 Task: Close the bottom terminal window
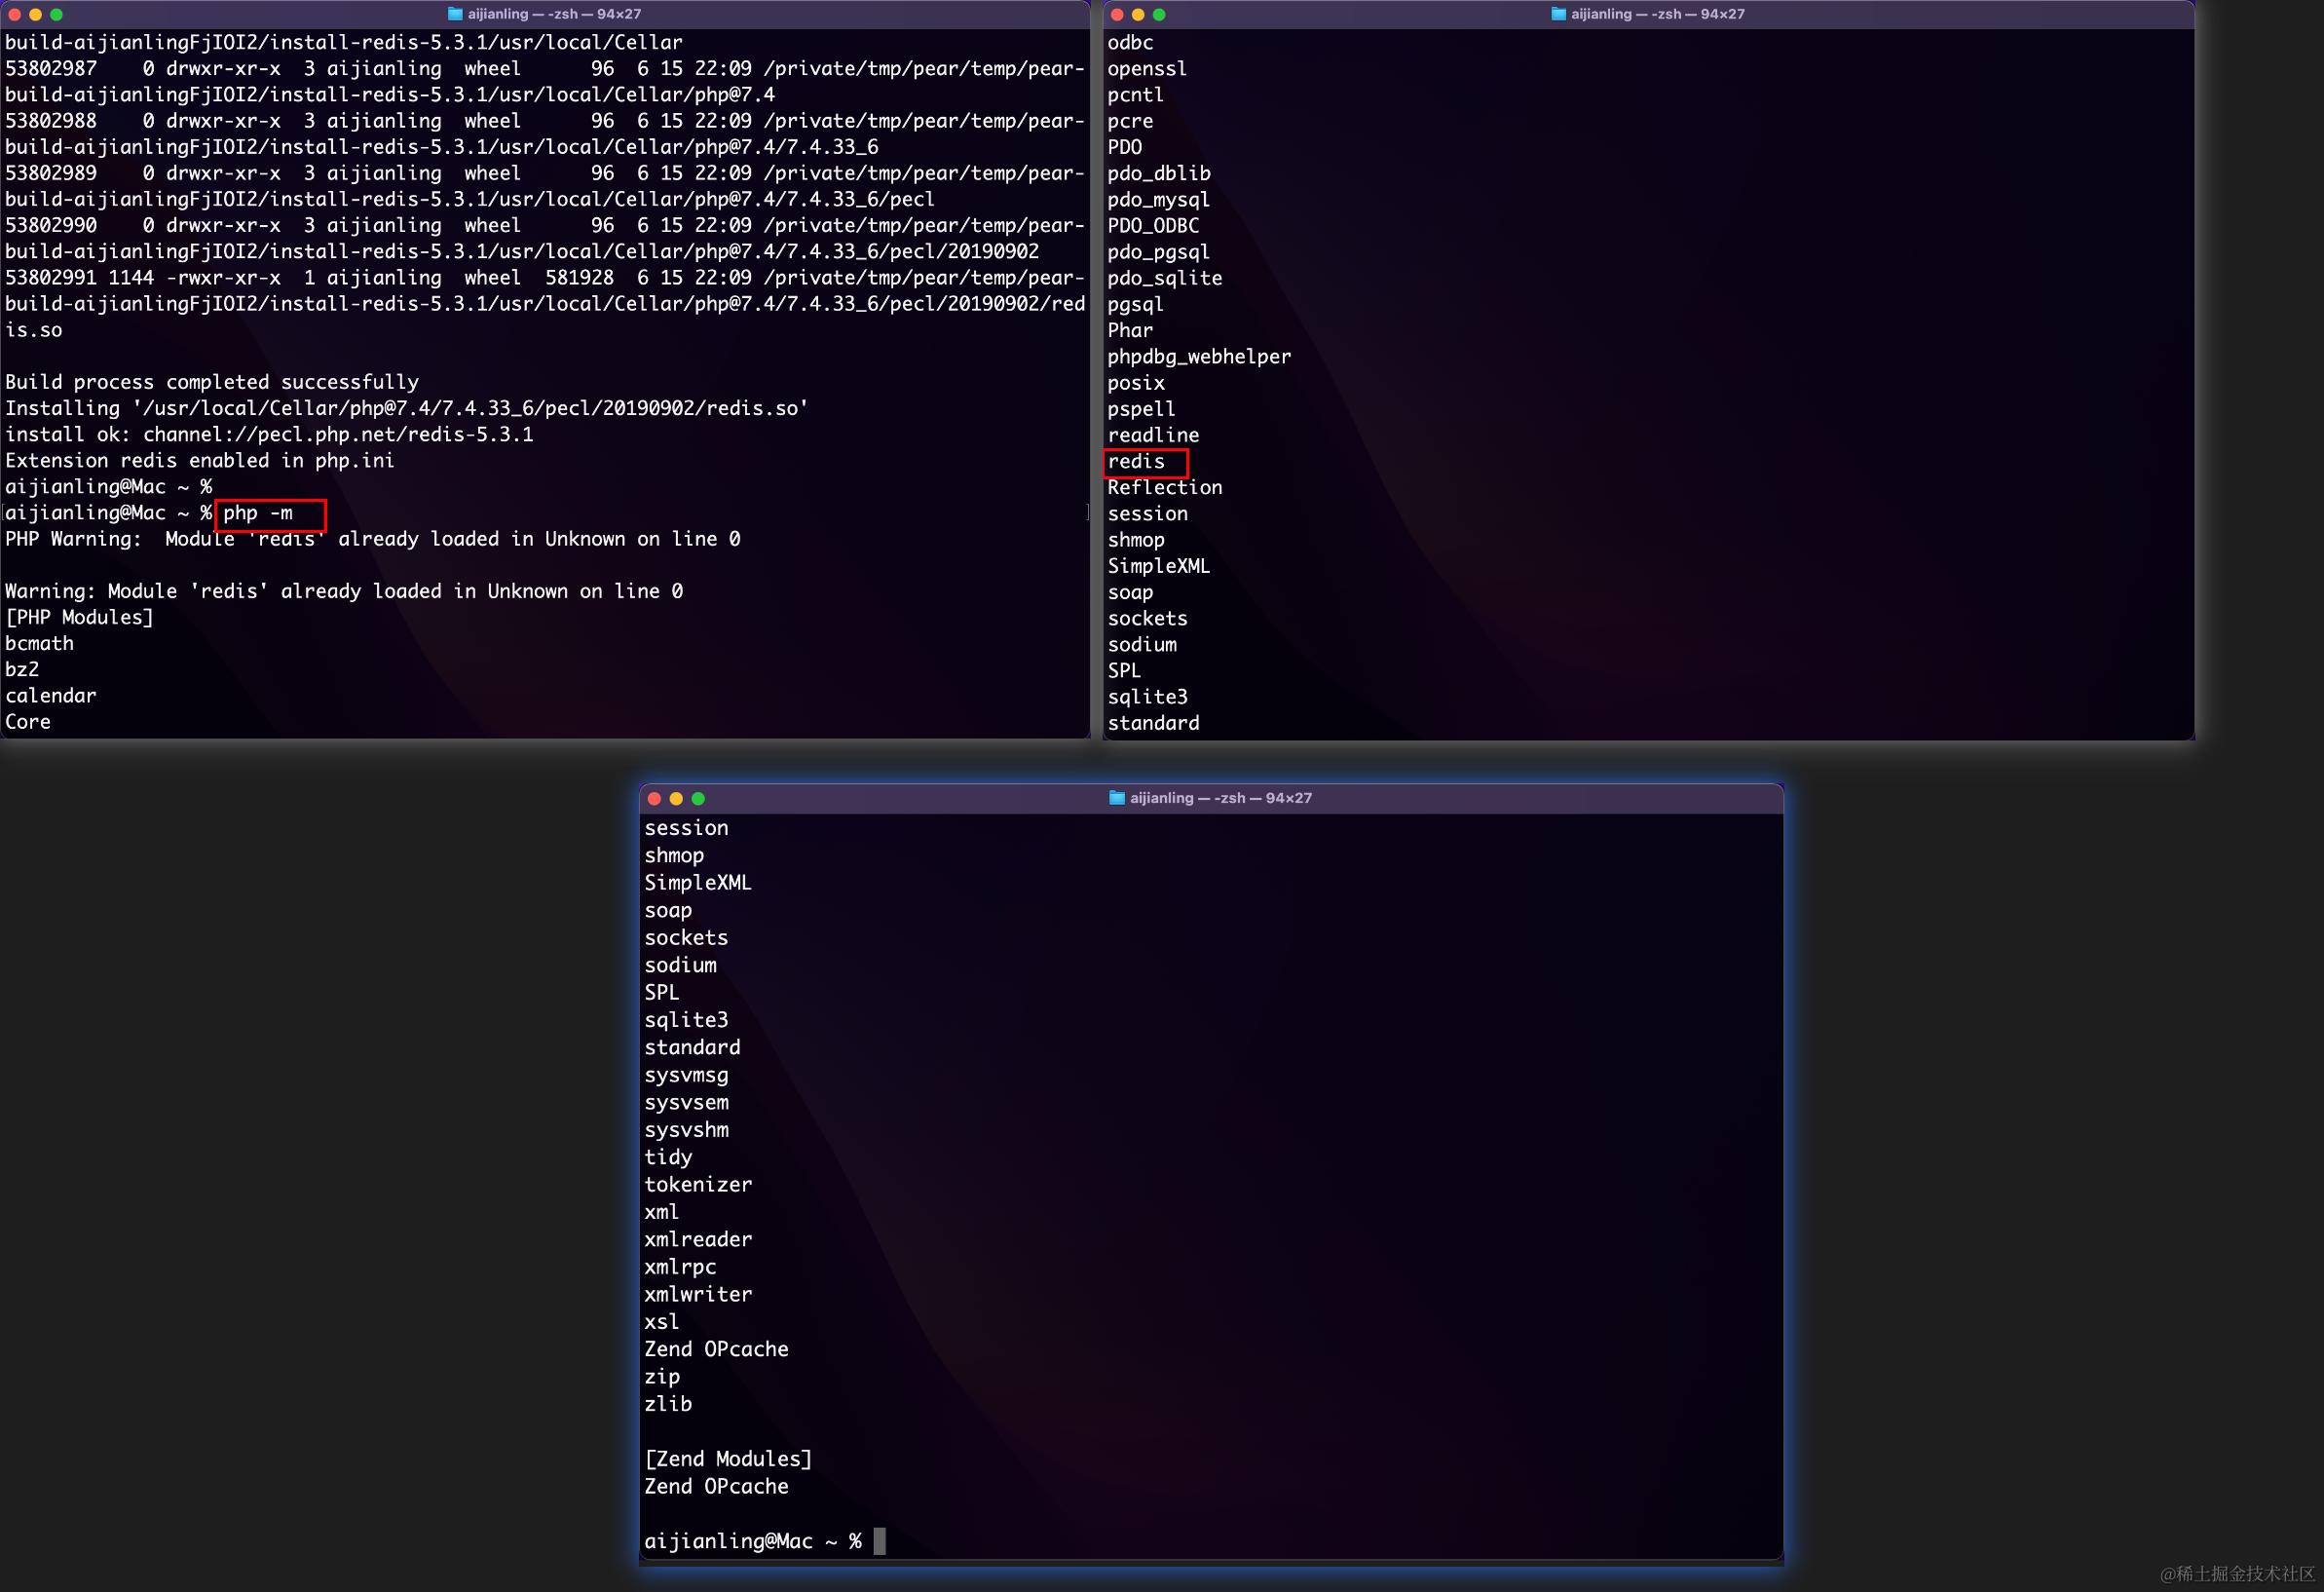(x=655, y=799)
